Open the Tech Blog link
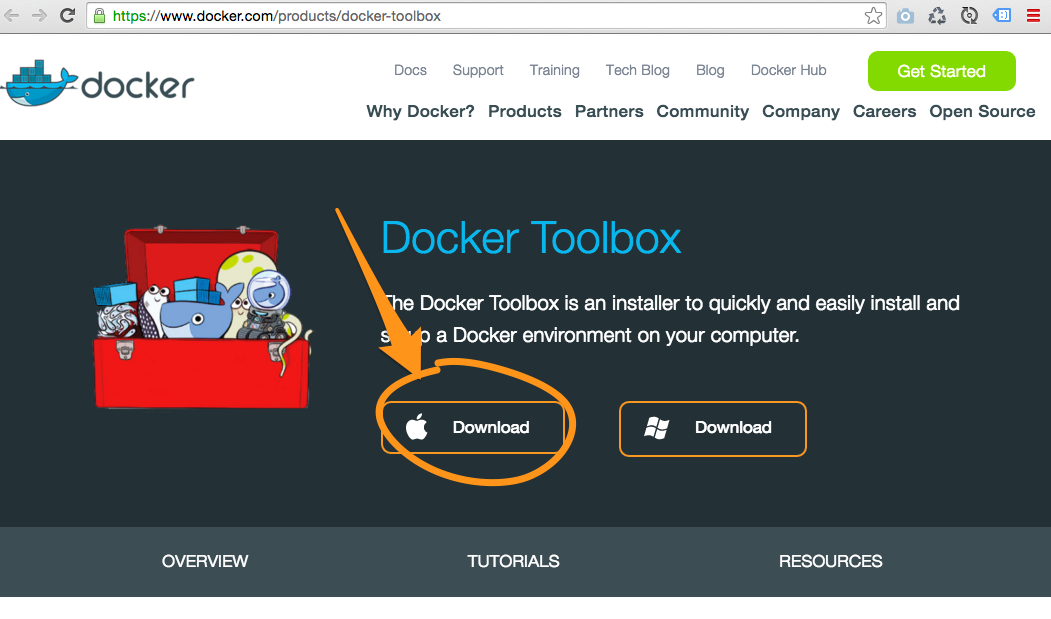The height and width of the screenshot is (619, 1051). click(x=637, y=70)
